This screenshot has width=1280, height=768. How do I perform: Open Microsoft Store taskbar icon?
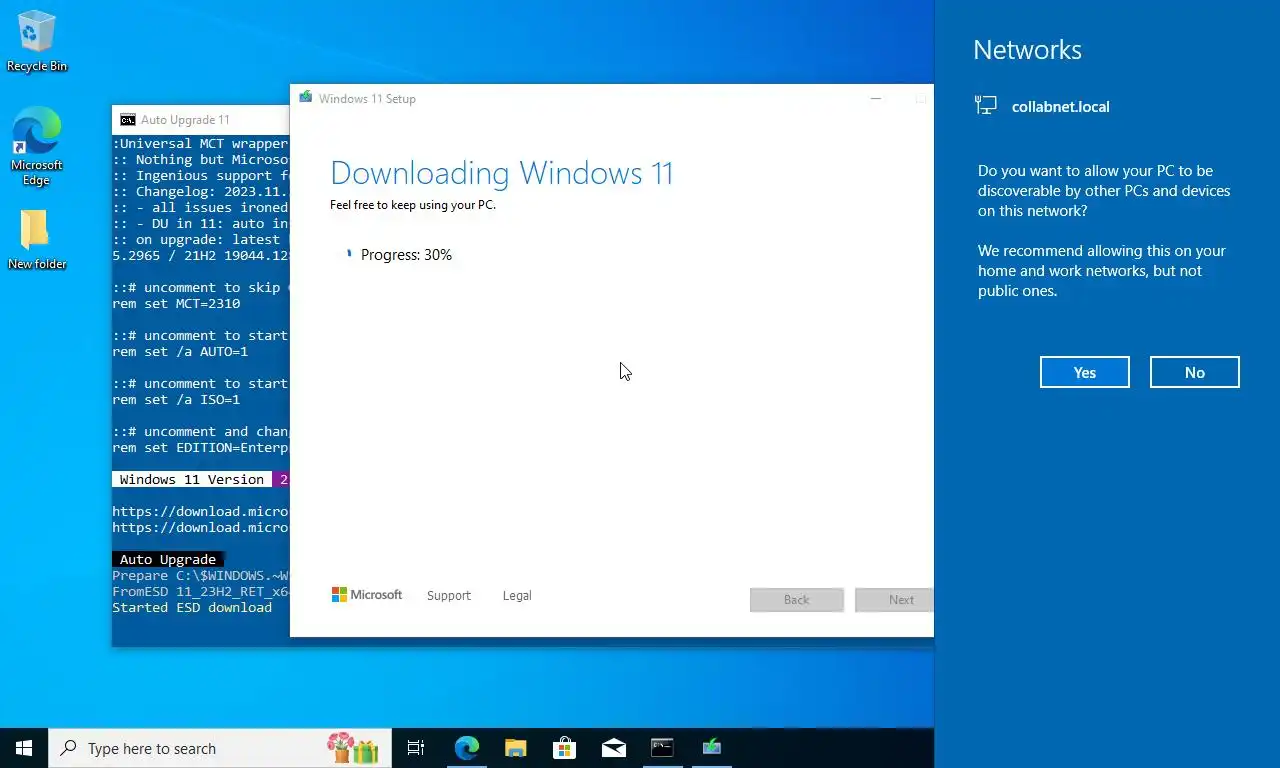(565, 748)
